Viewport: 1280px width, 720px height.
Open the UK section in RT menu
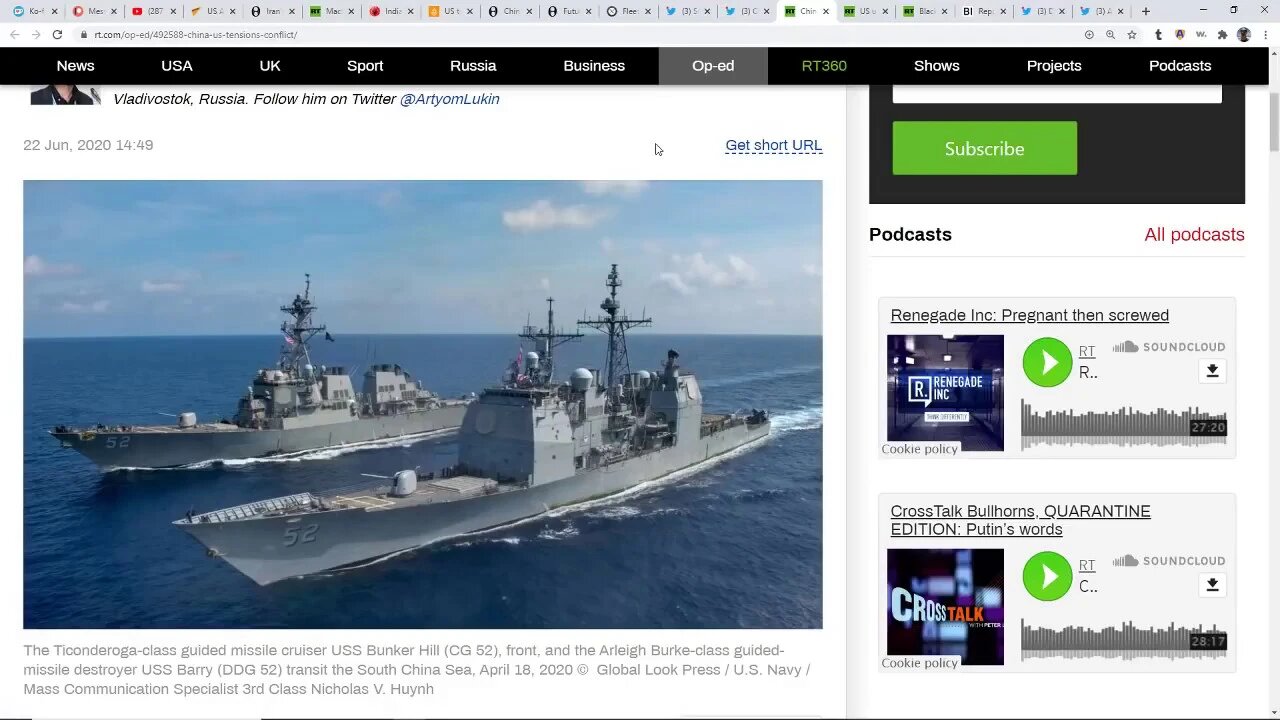[270, 66]
